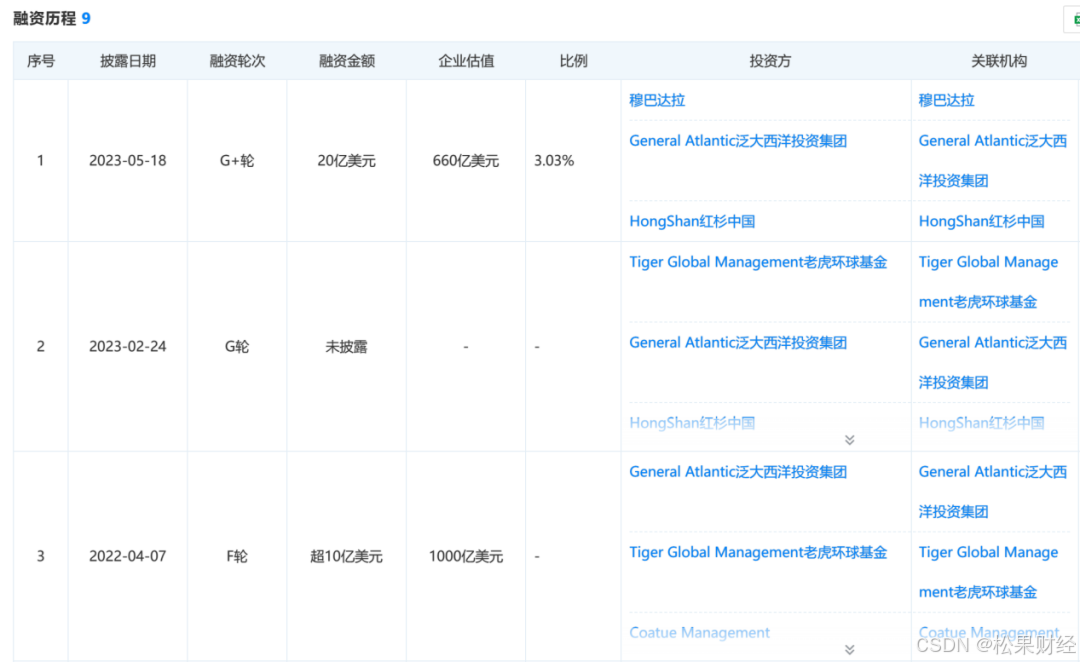1080x662 pixels.
Task: Click the 融资金额 column header
Action: (346, 61)
